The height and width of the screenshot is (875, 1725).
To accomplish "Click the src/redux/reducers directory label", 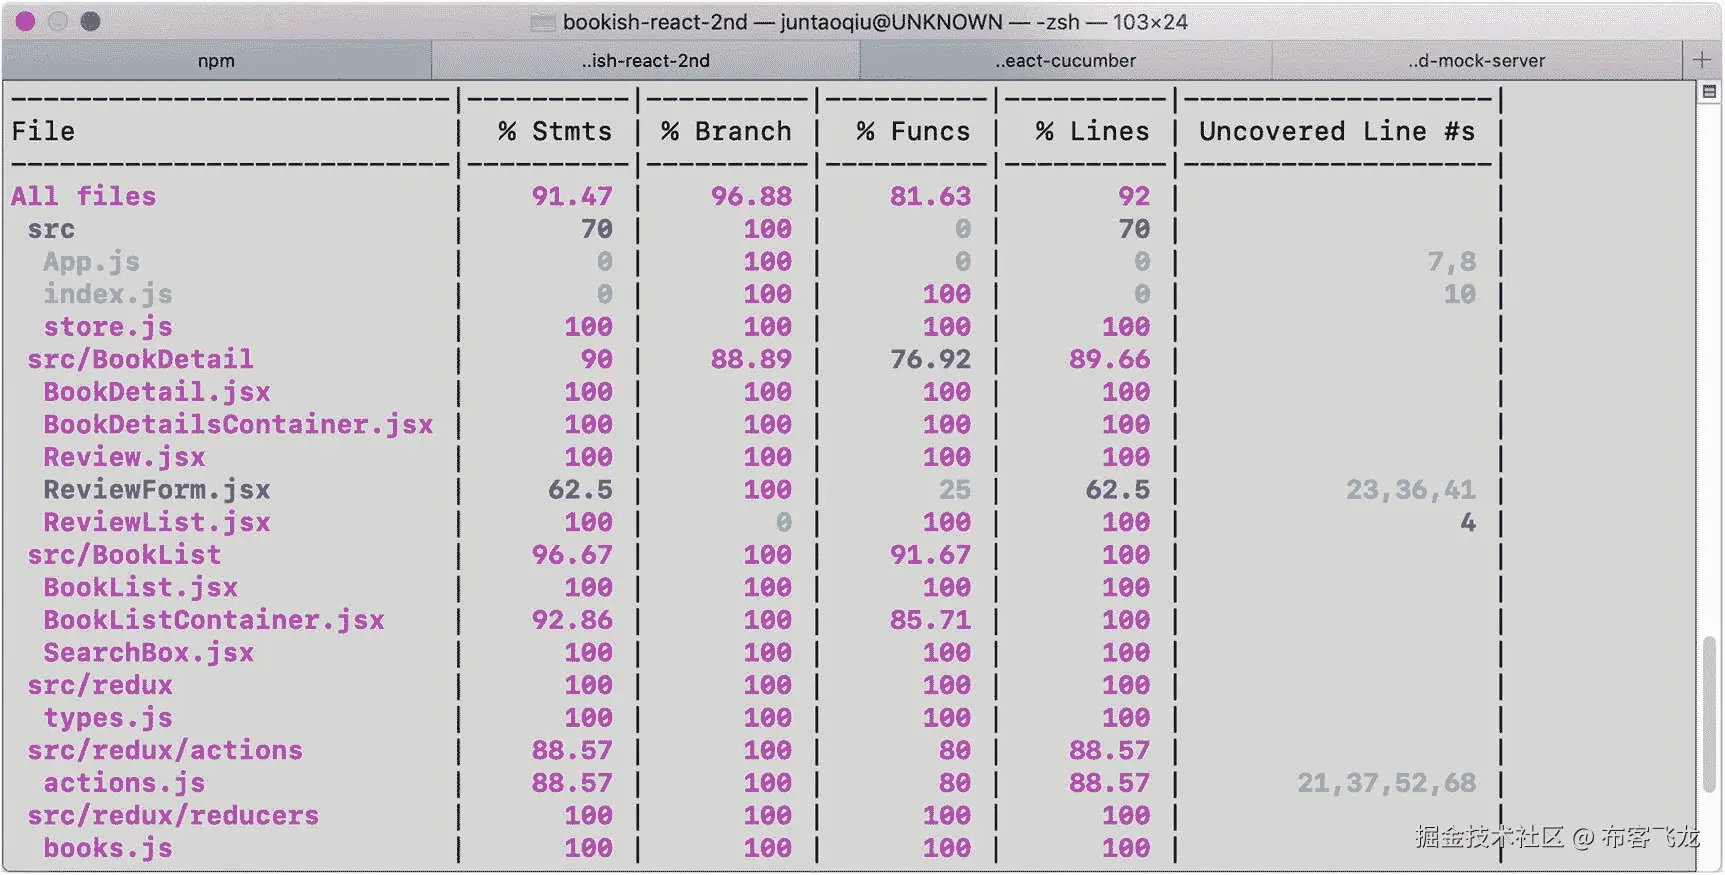I will tap(173, 816).
